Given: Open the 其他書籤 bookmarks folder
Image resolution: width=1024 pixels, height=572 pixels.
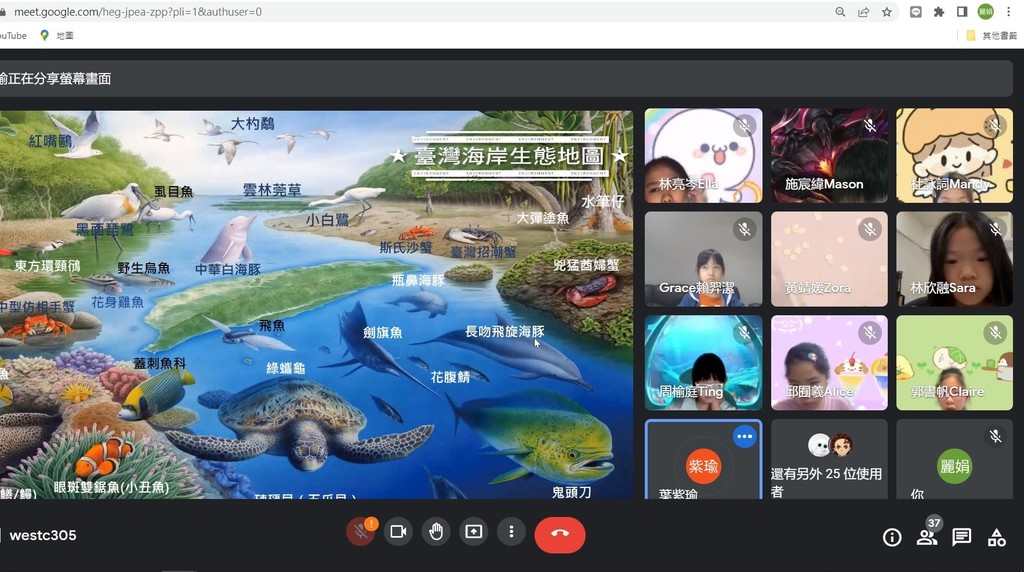Looking at the screenshot, I should point(993,36).
